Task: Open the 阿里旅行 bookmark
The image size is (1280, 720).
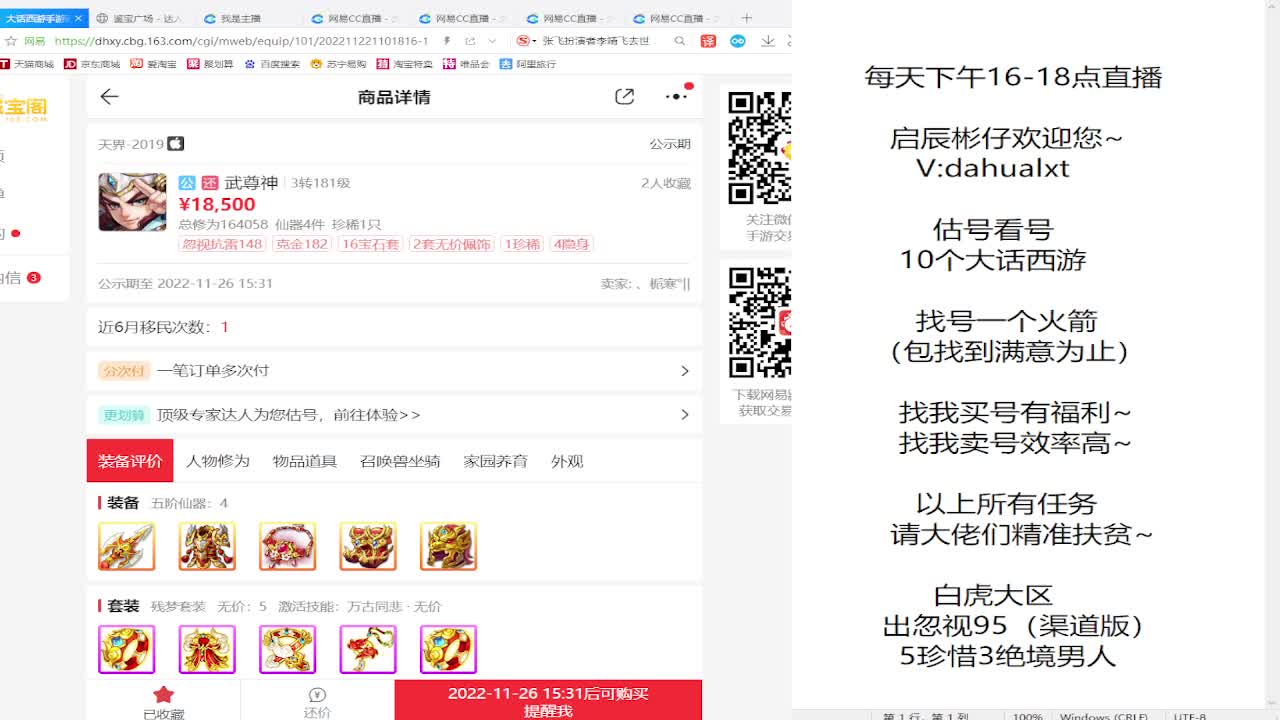Action: (x=528, y=64)
